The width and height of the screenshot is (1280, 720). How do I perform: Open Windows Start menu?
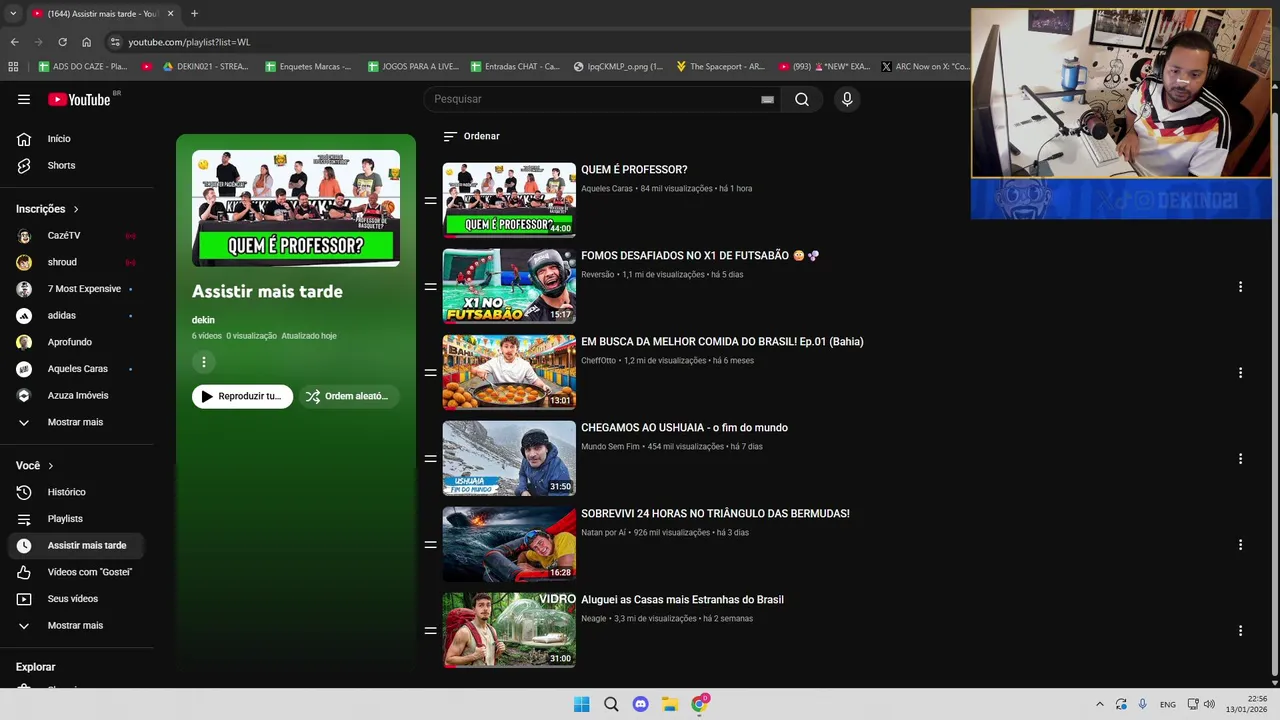click(581, 704)
